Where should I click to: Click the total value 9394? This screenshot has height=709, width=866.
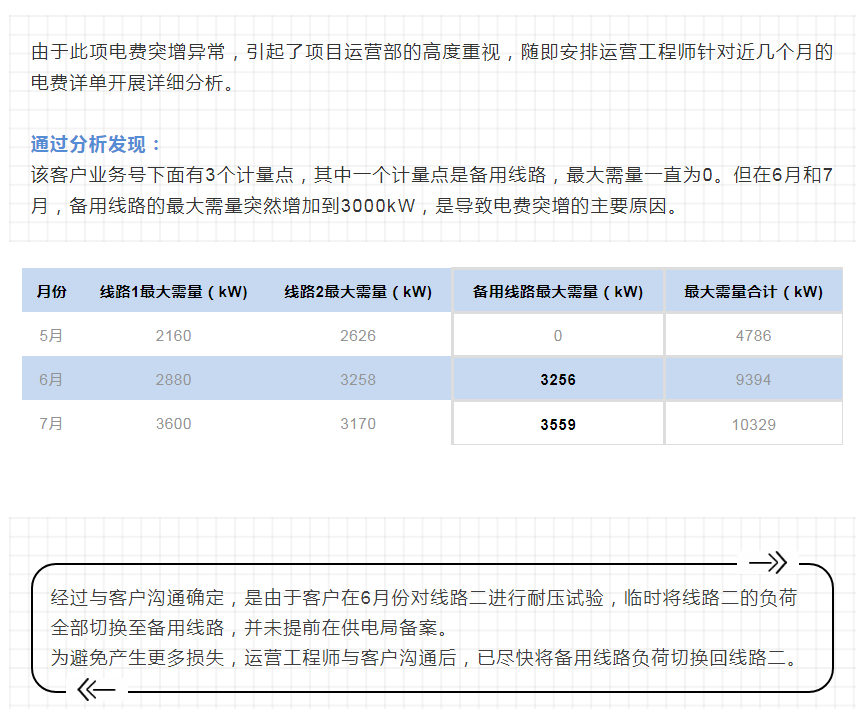pos(753,380)
